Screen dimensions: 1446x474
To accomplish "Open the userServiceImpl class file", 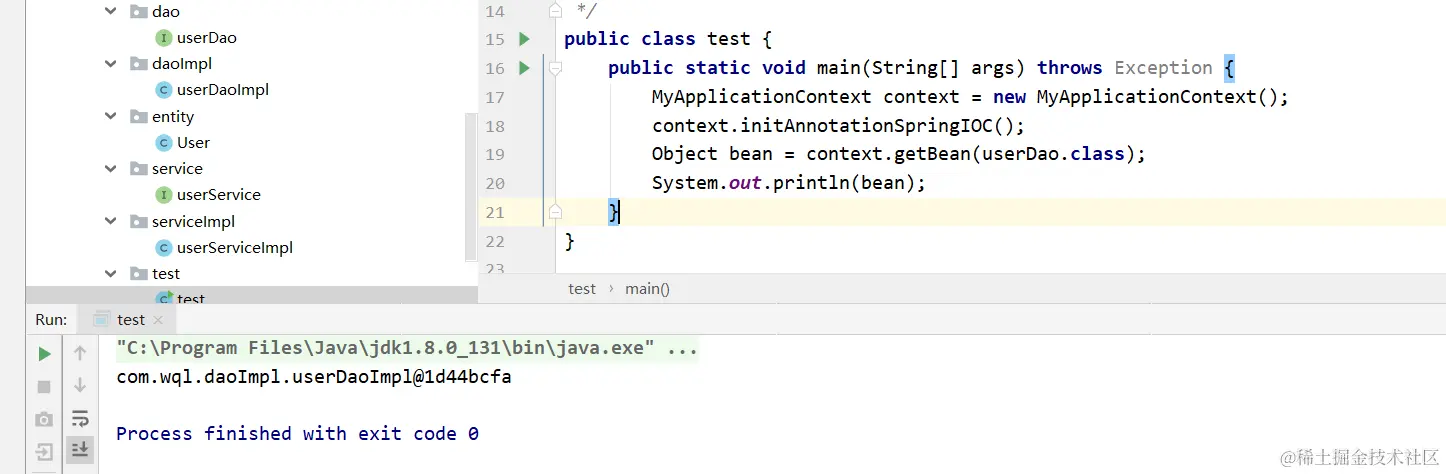I will click(x=234, y=247).
